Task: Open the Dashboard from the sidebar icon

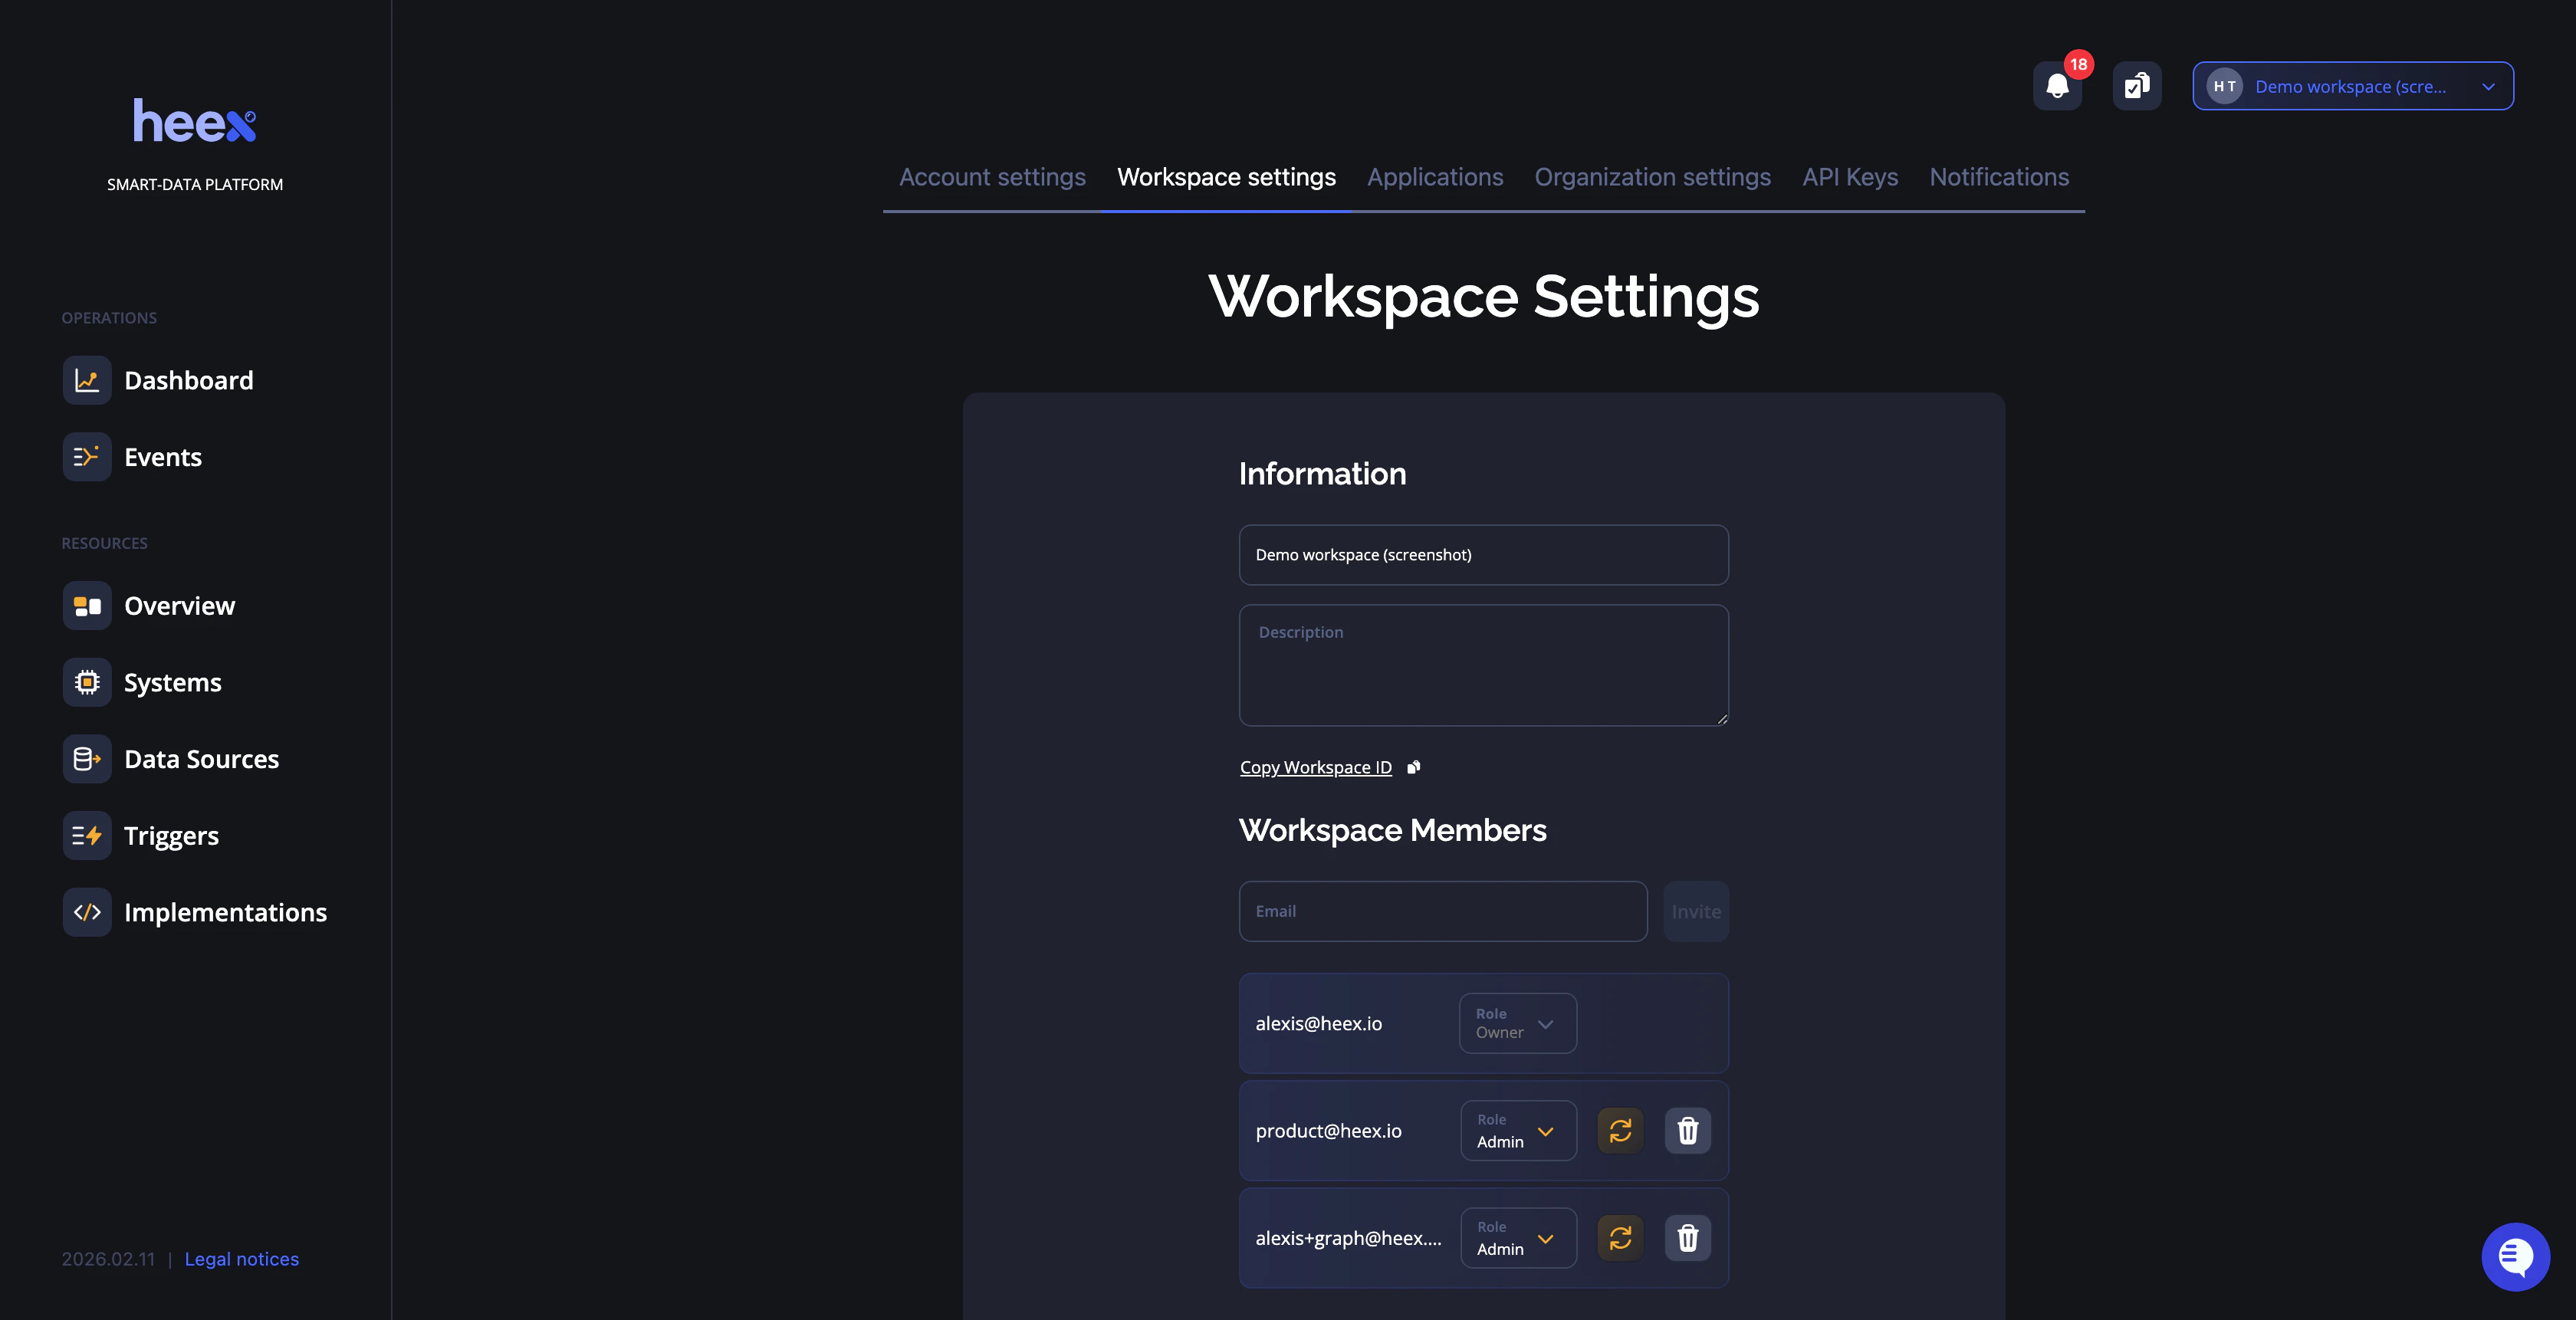Action: (87, 380)
